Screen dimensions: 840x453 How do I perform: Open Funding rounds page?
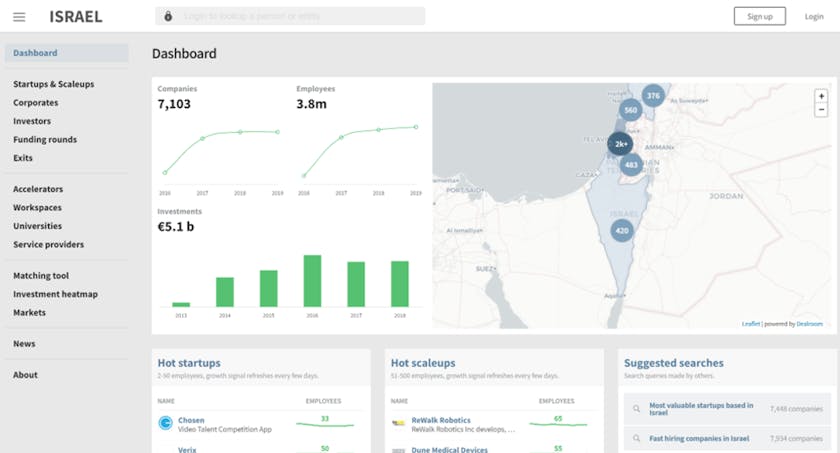(x=45, y=139)
